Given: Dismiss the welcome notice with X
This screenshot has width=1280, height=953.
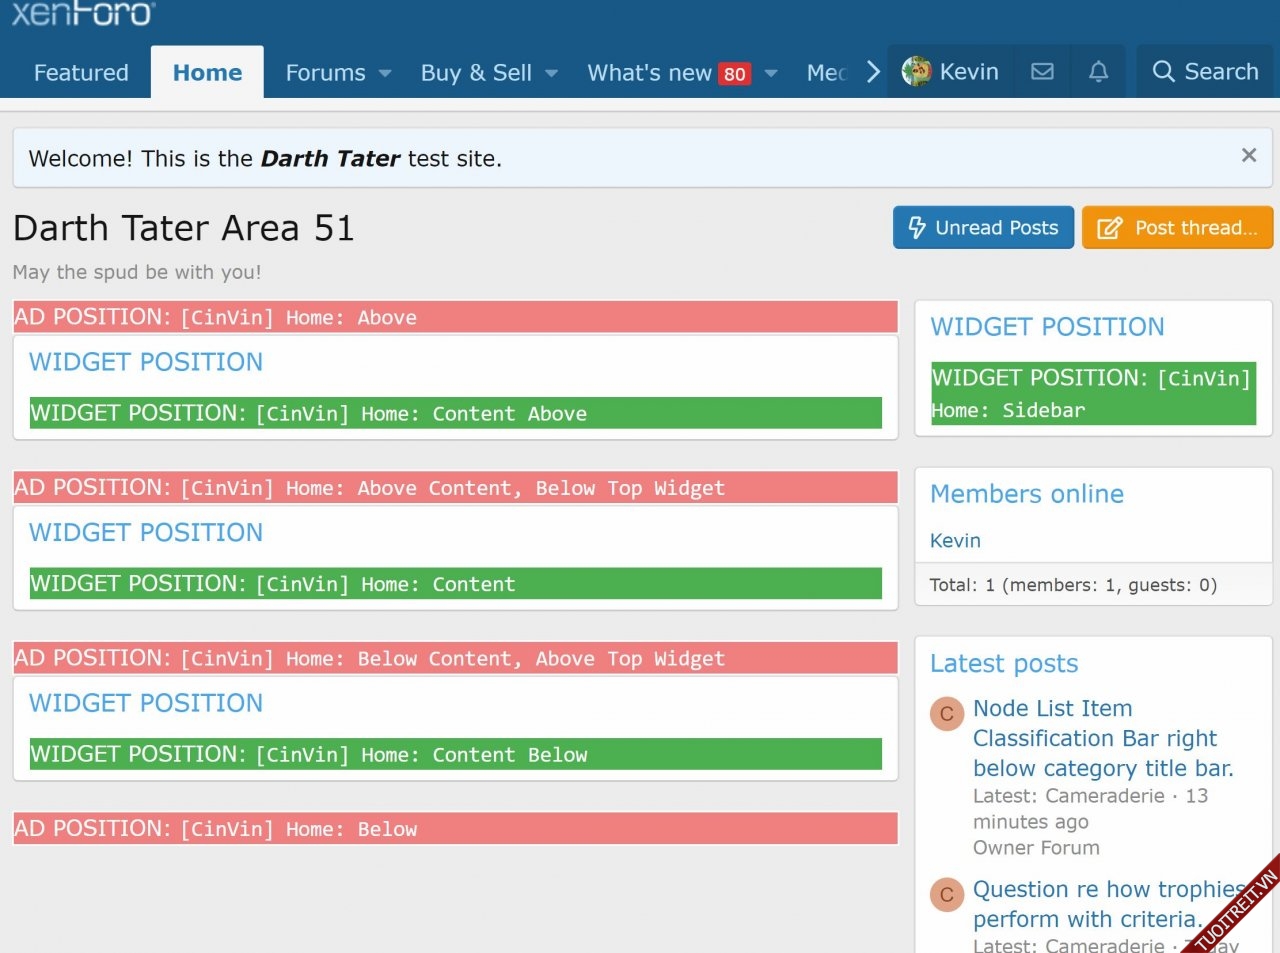Looking at the screenshot, I should 1248,155.
